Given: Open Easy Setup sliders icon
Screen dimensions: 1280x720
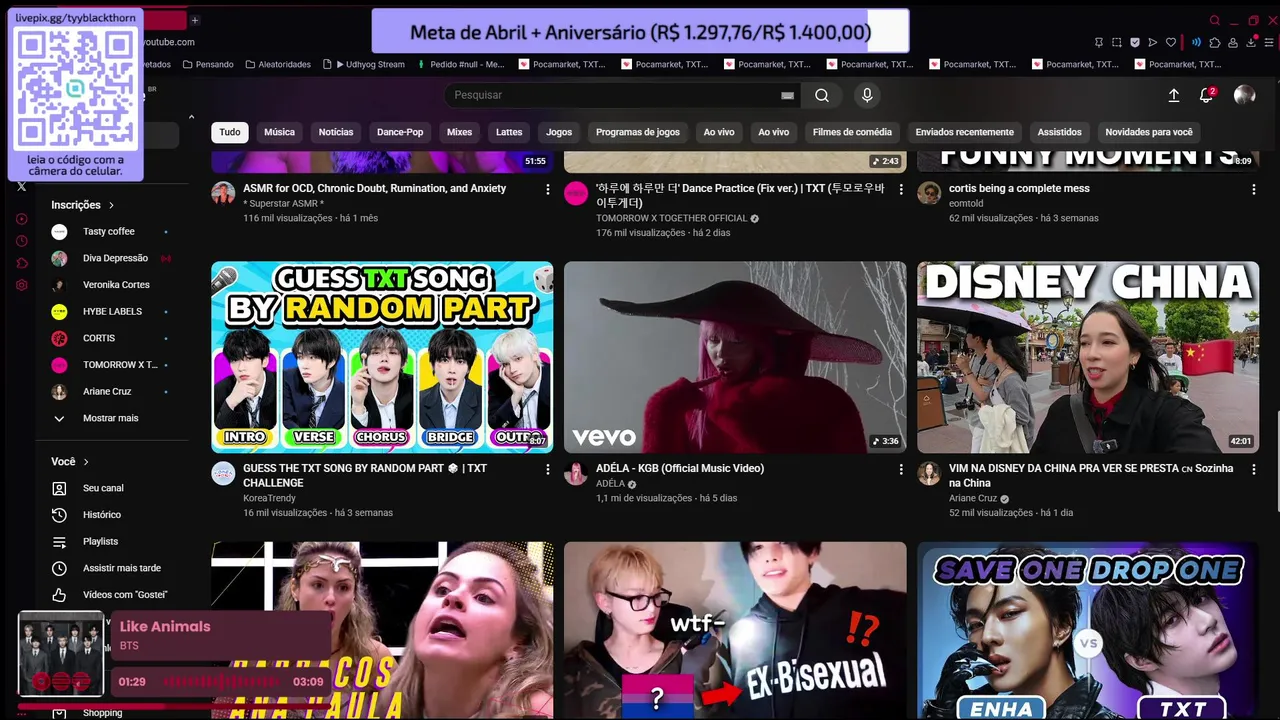Looking at the screenshot, I should click(1271, 42).
